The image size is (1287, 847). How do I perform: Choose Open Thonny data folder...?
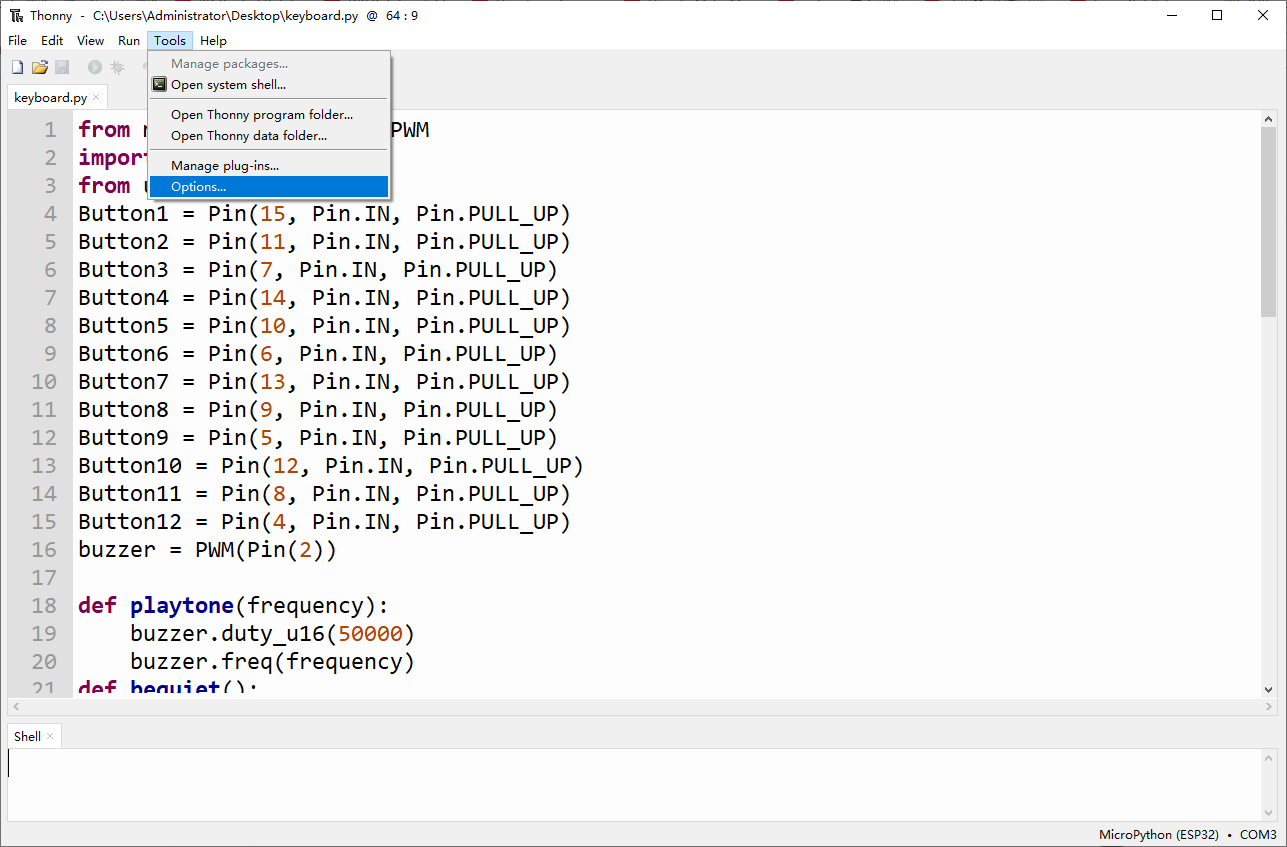[269, 136]
